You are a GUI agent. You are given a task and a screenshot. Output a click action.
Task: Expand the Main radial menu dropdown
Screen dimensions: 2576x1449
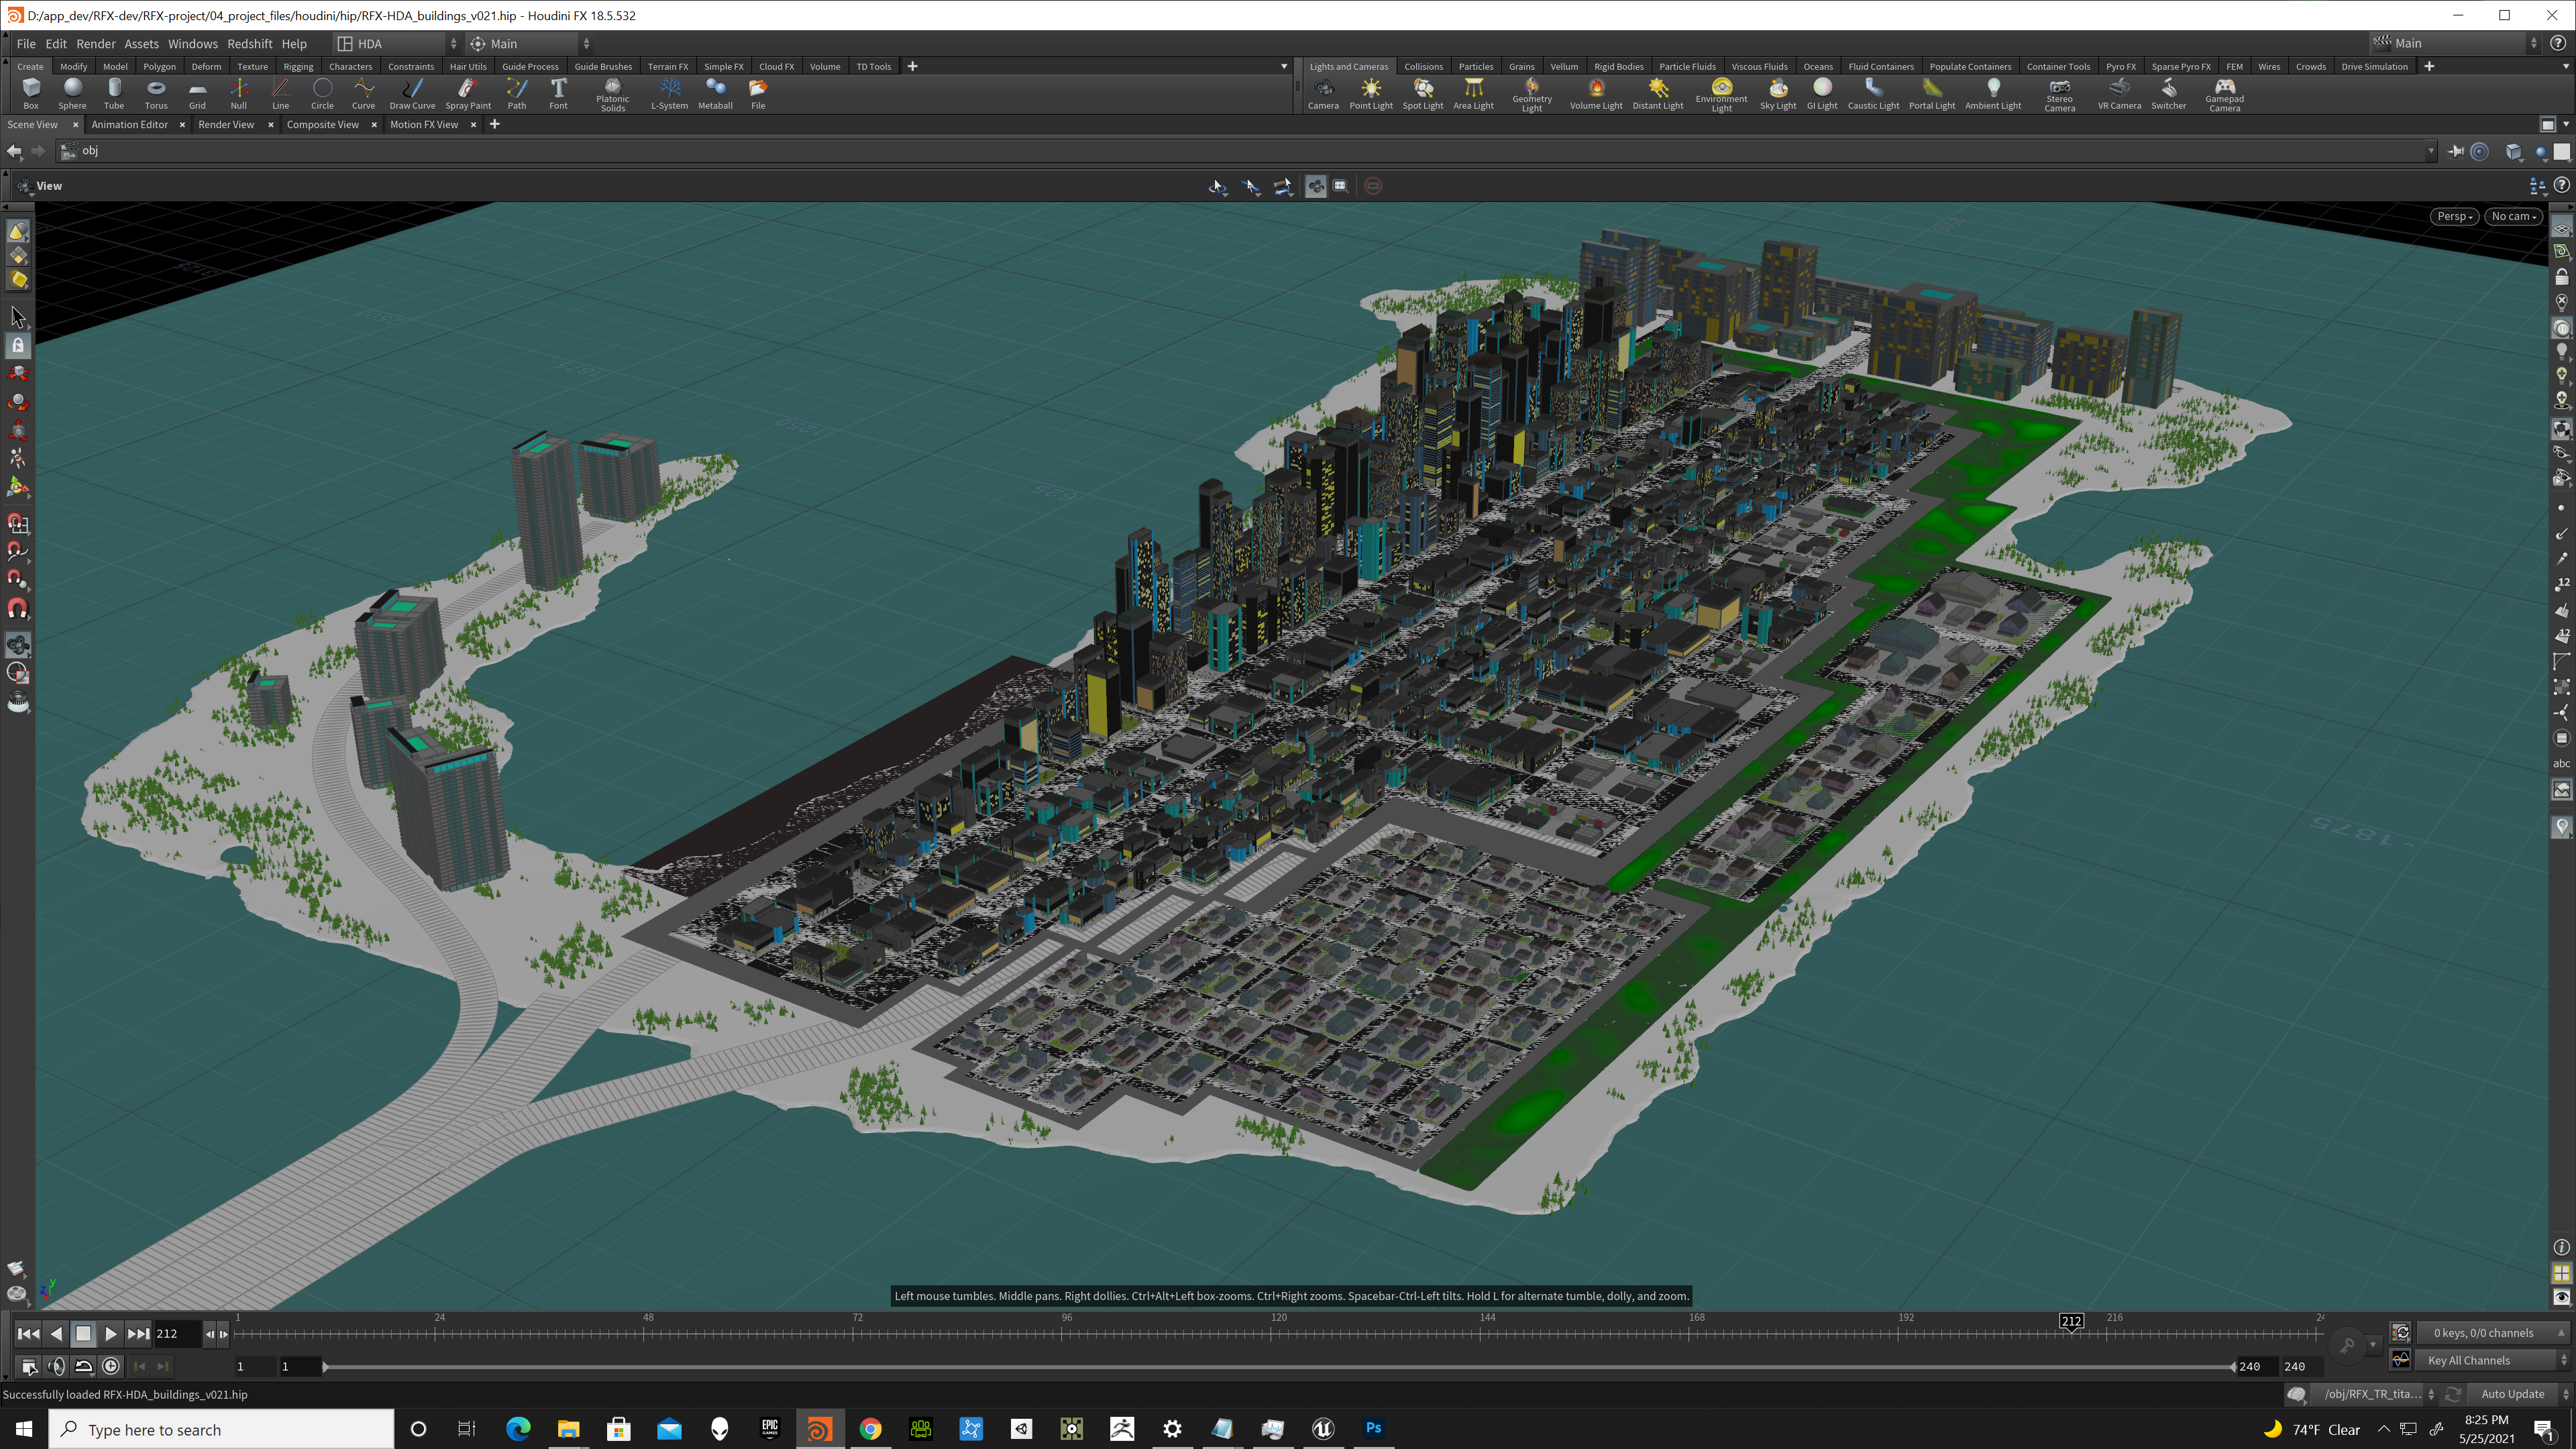[x=530, y=44]
